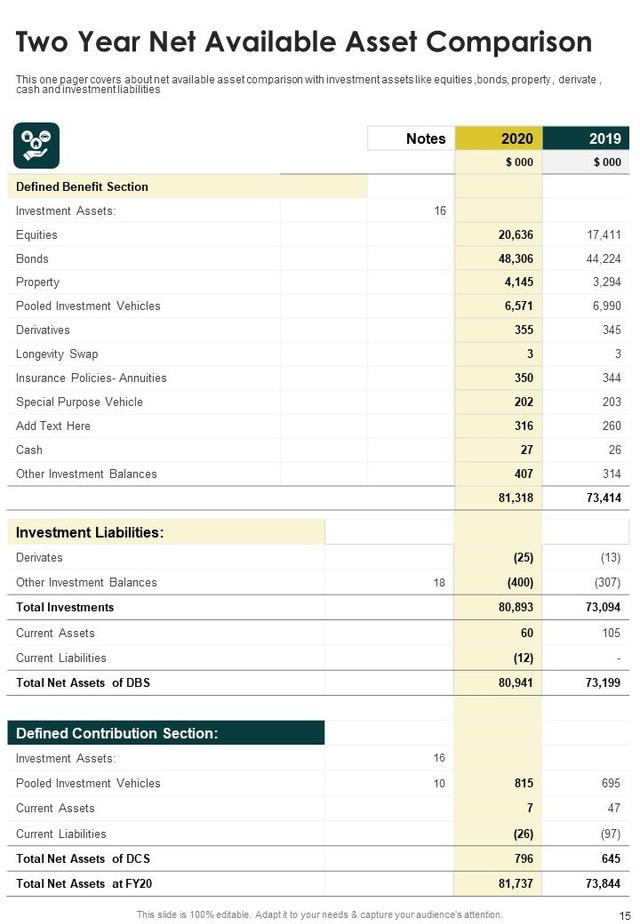
Task: Click the 'Add Text Here' placeholder row
Action: pyautogui.click(x=53, y=426)
